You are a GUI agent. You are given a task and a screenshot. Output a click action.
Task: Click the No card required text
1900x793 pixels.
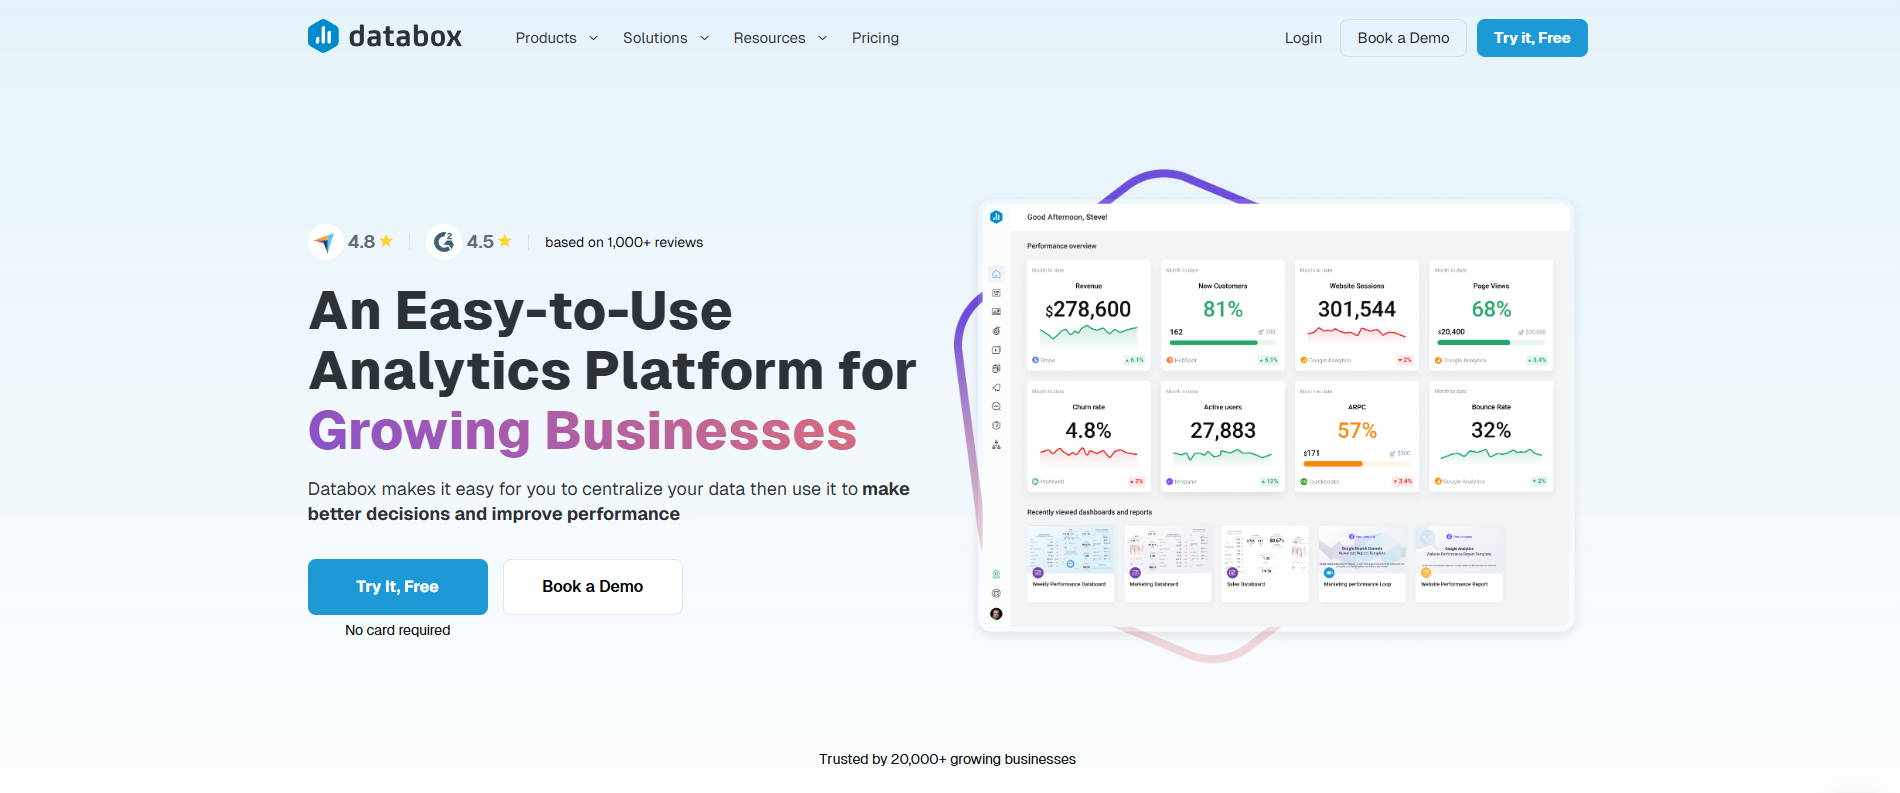(398, 630)
